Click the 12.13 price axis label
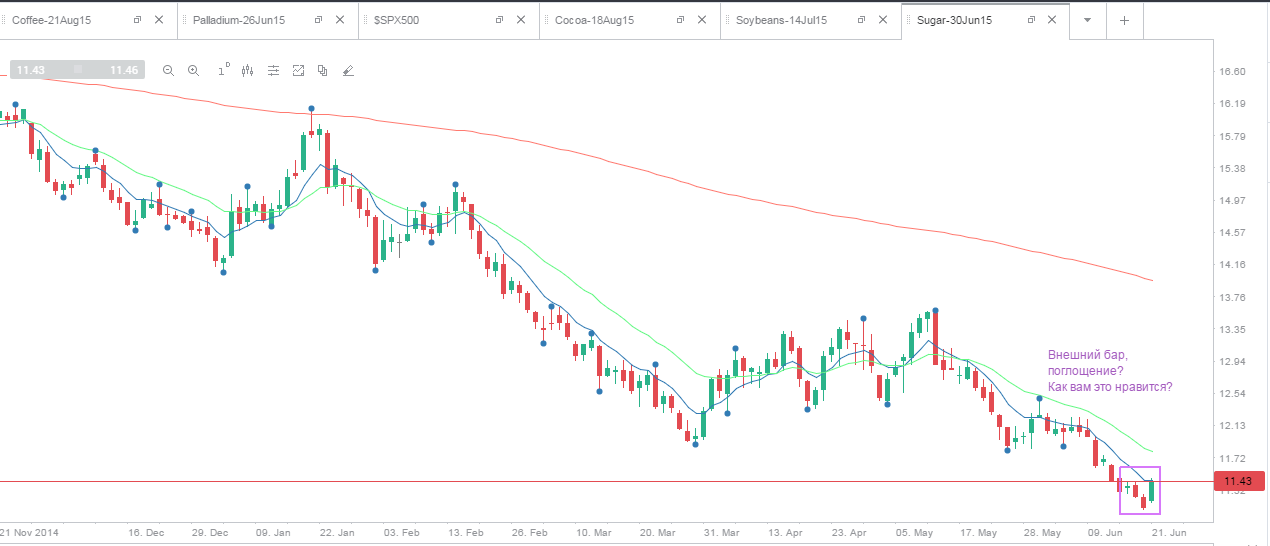Screen dimensions: 1270x546 pyautogui.click(x=1232, y=425)
